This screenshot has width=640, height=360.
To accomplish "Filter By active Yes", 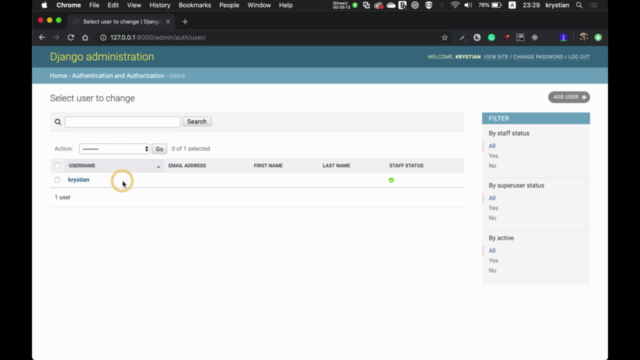I will coord(493,260).
